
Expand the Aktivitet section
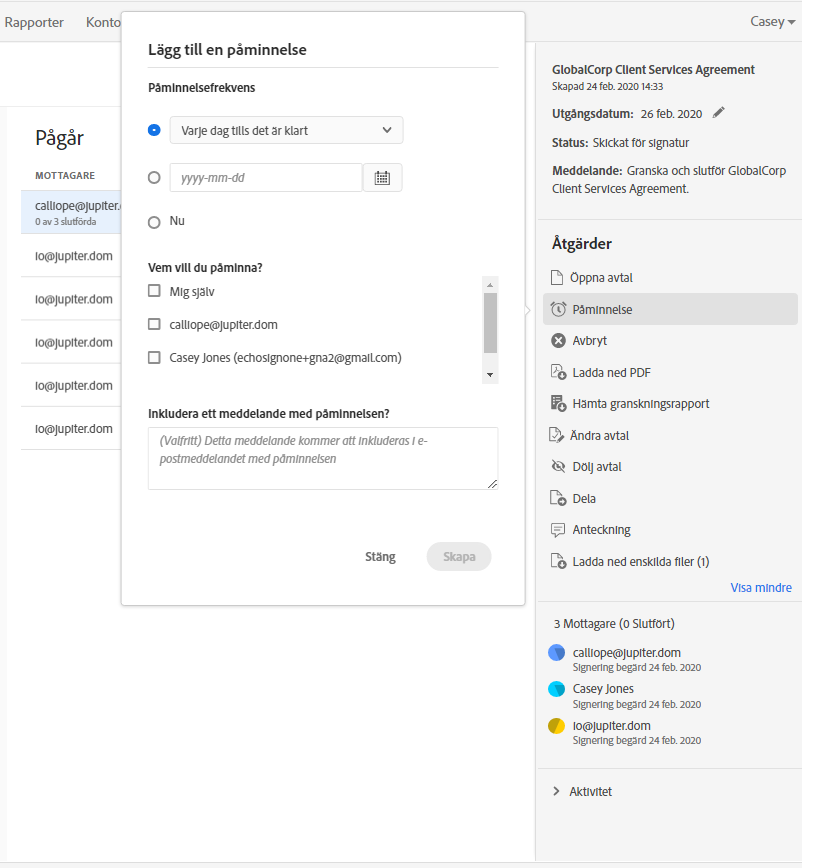pos(556,791)
